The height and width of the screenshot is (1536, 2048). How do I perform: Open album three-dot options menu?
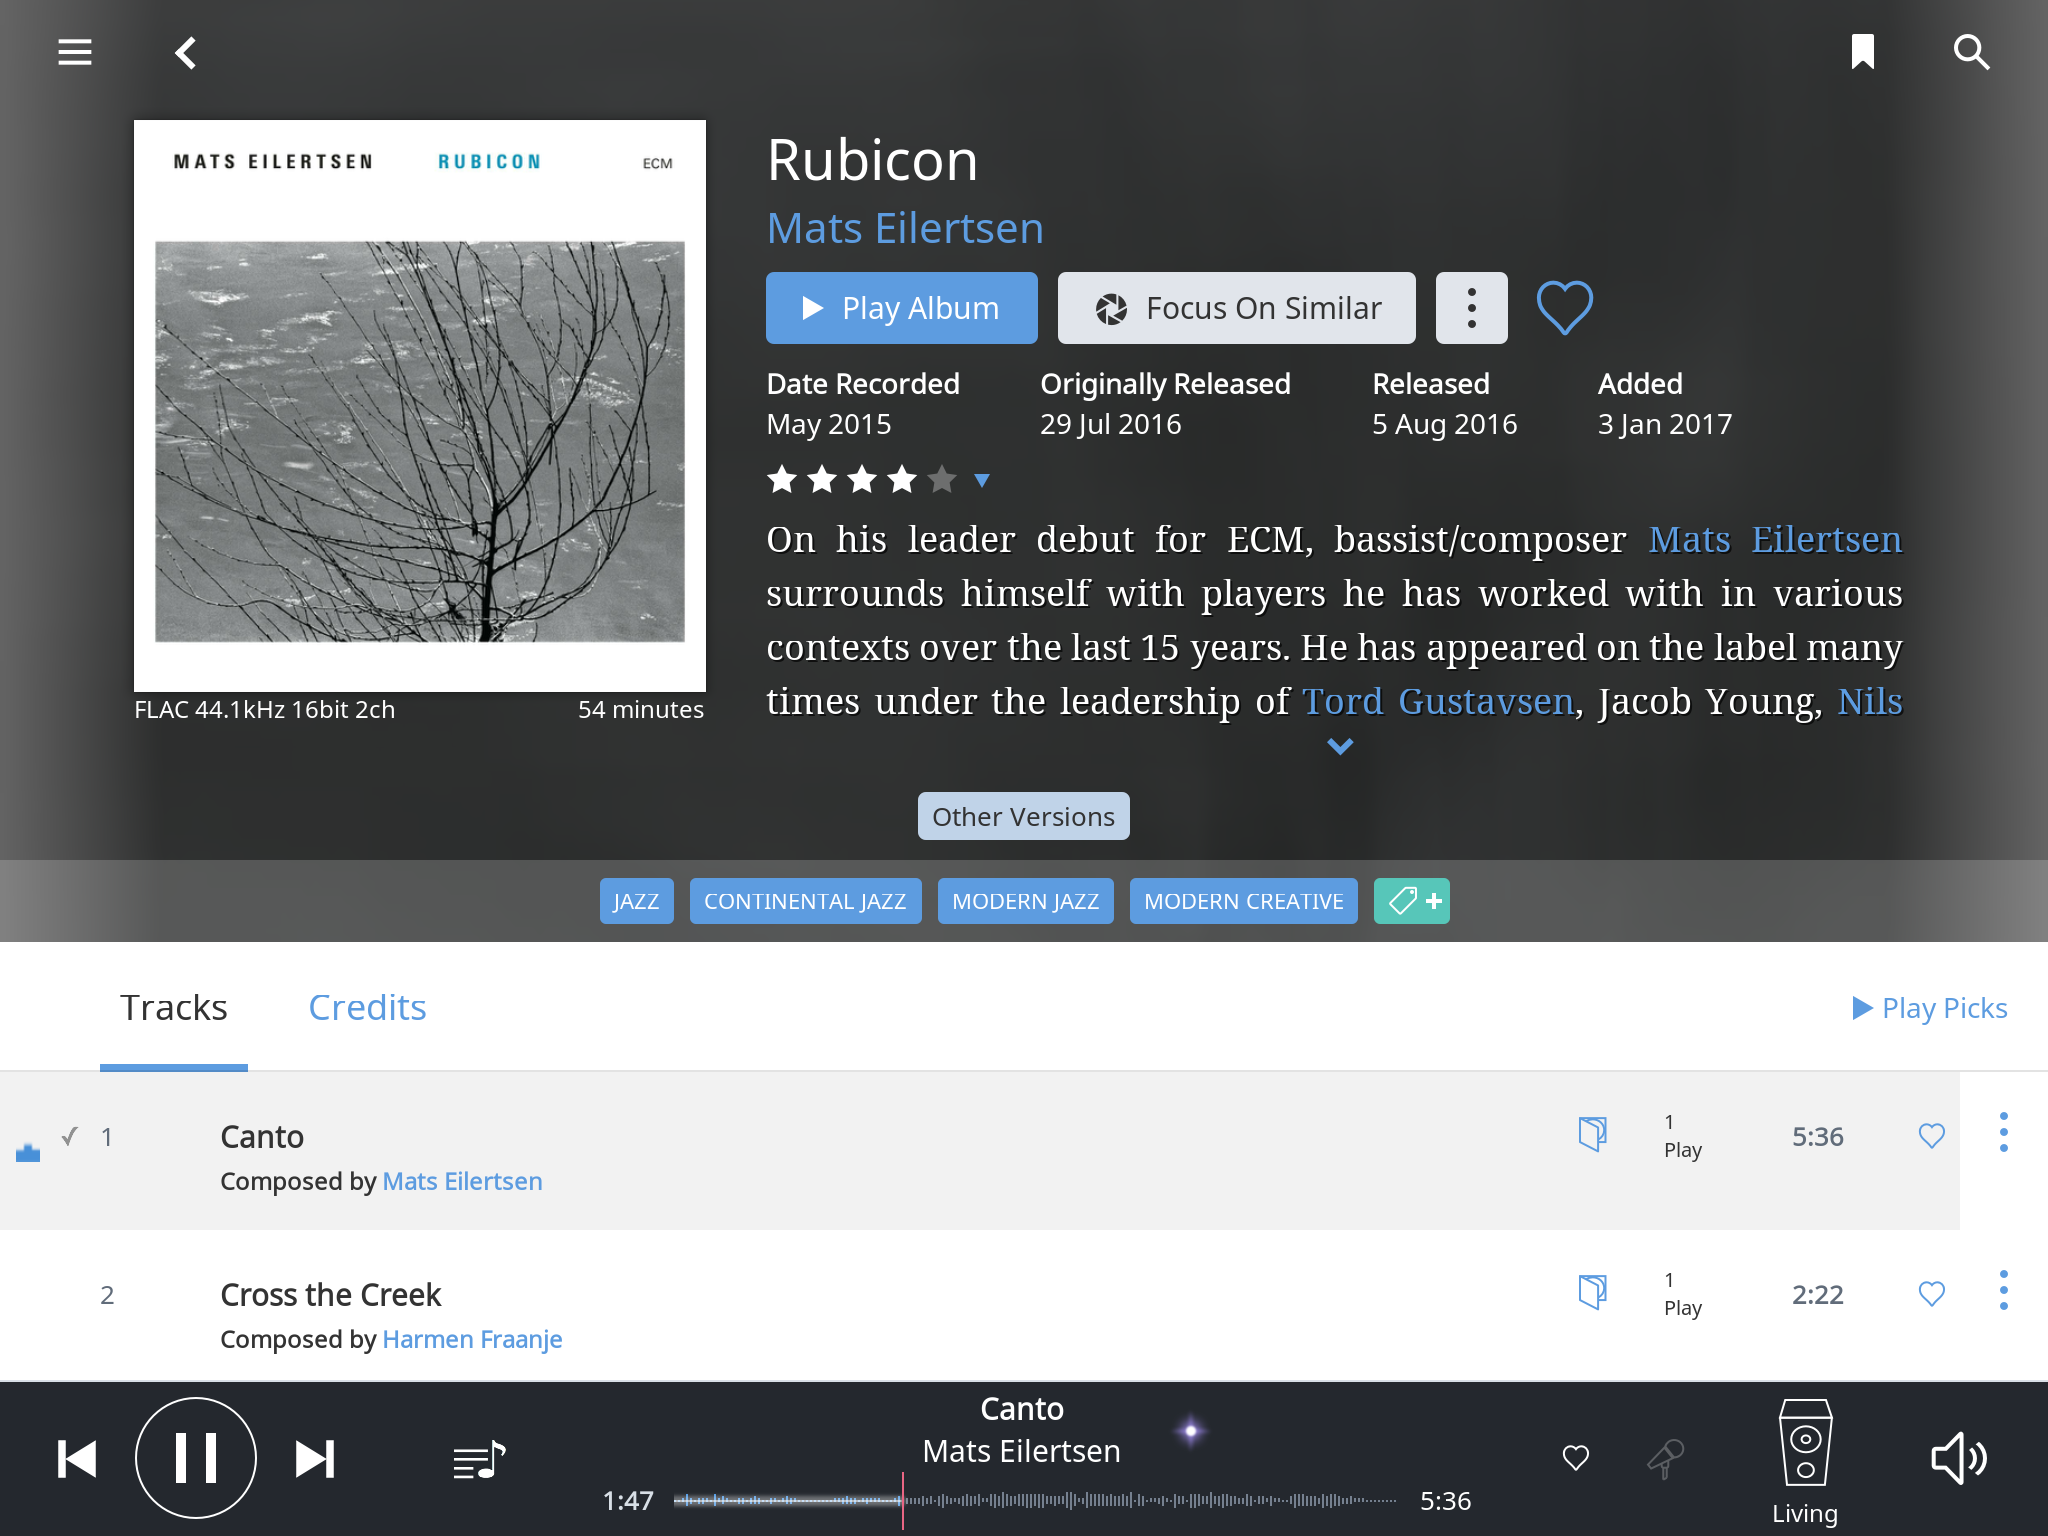point(1471,308)
